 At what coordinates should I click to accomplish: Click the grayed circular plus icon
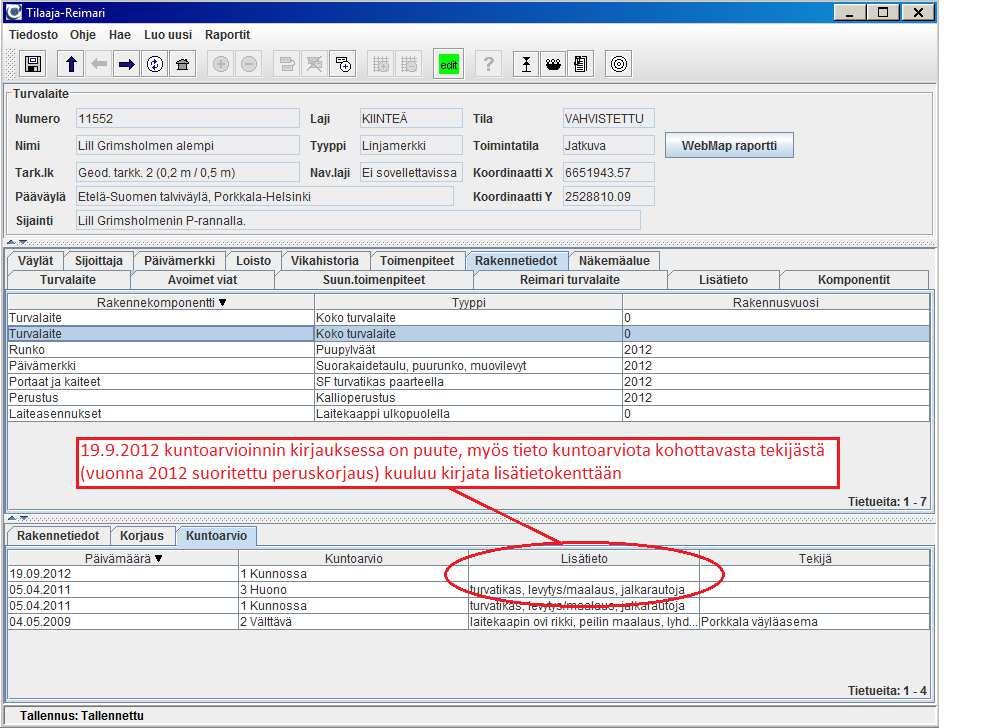pyautogui.click(x=220, y=64)
